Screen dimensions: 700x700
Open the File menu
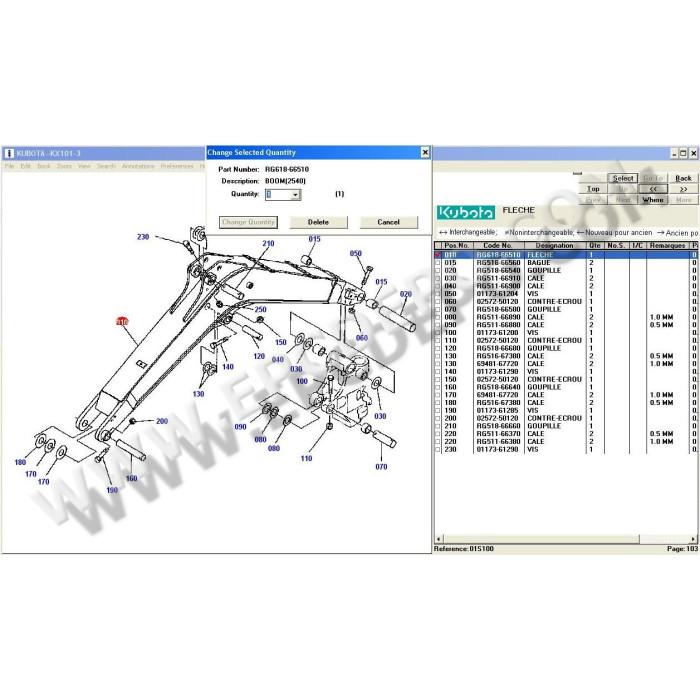tap(9, 166)
